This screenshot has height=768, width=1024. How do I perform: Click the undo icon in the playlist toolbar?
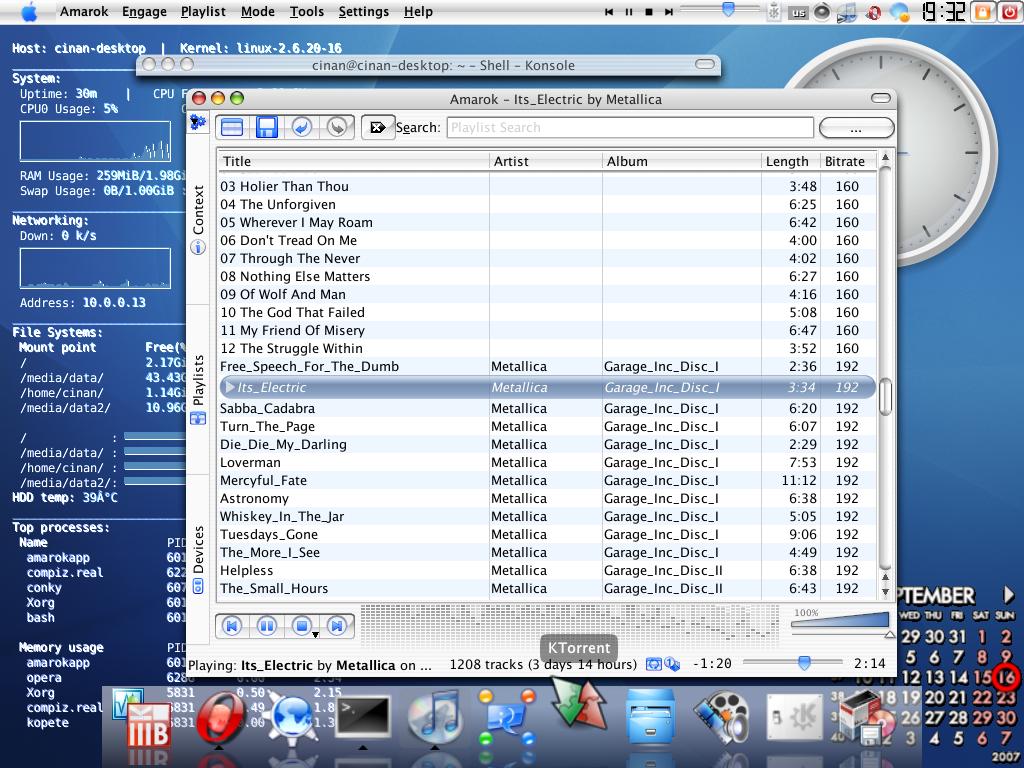302,127
